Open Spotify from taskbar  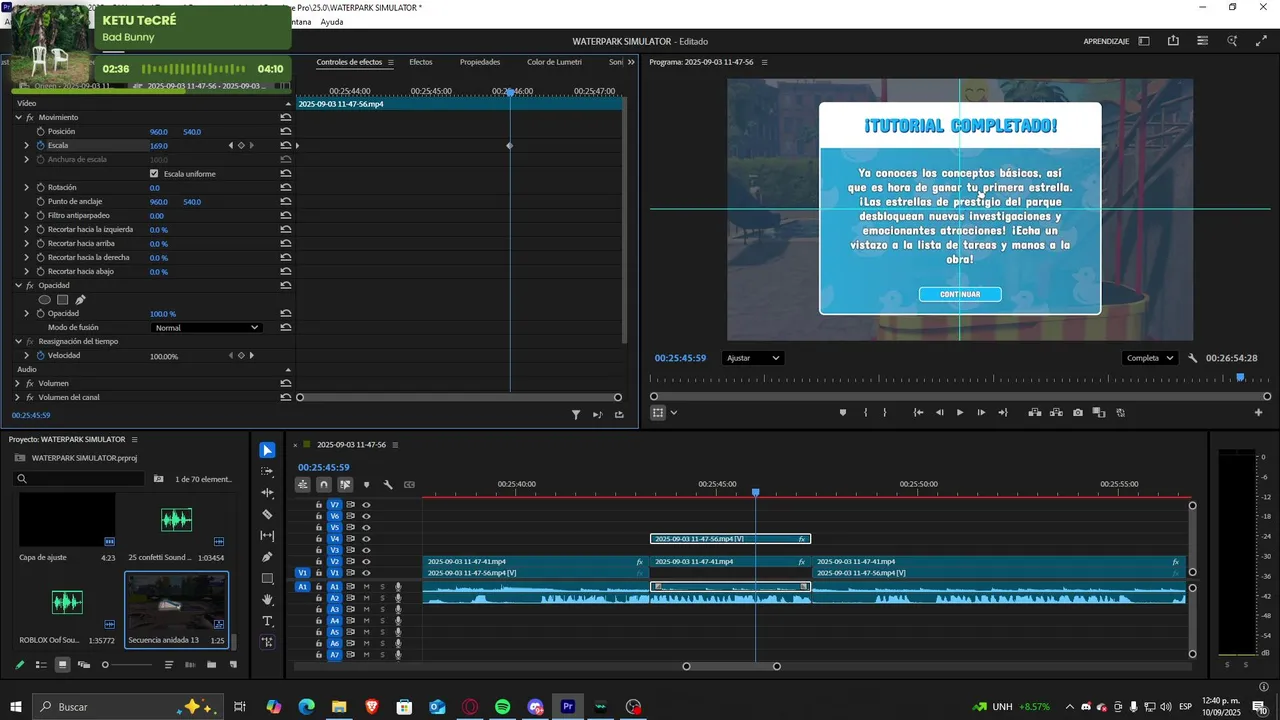point(502,707)
